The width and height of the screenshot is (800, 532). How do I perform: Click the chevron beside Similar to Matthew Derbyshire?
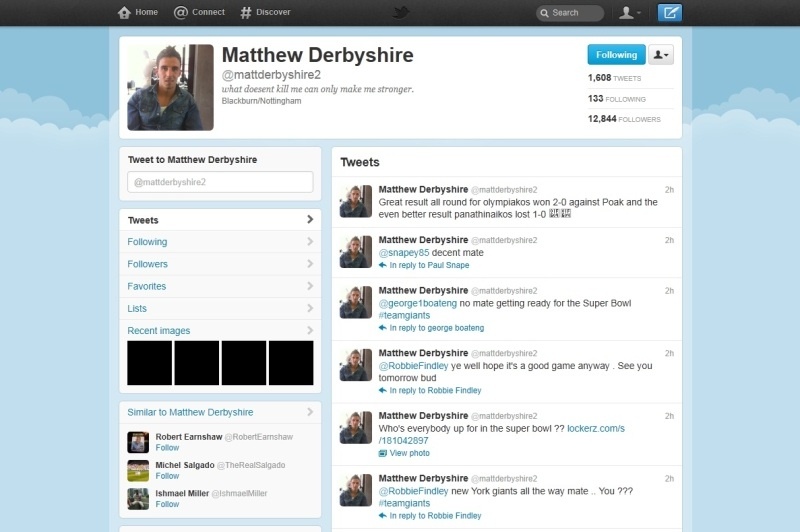[x=310, y=412]
